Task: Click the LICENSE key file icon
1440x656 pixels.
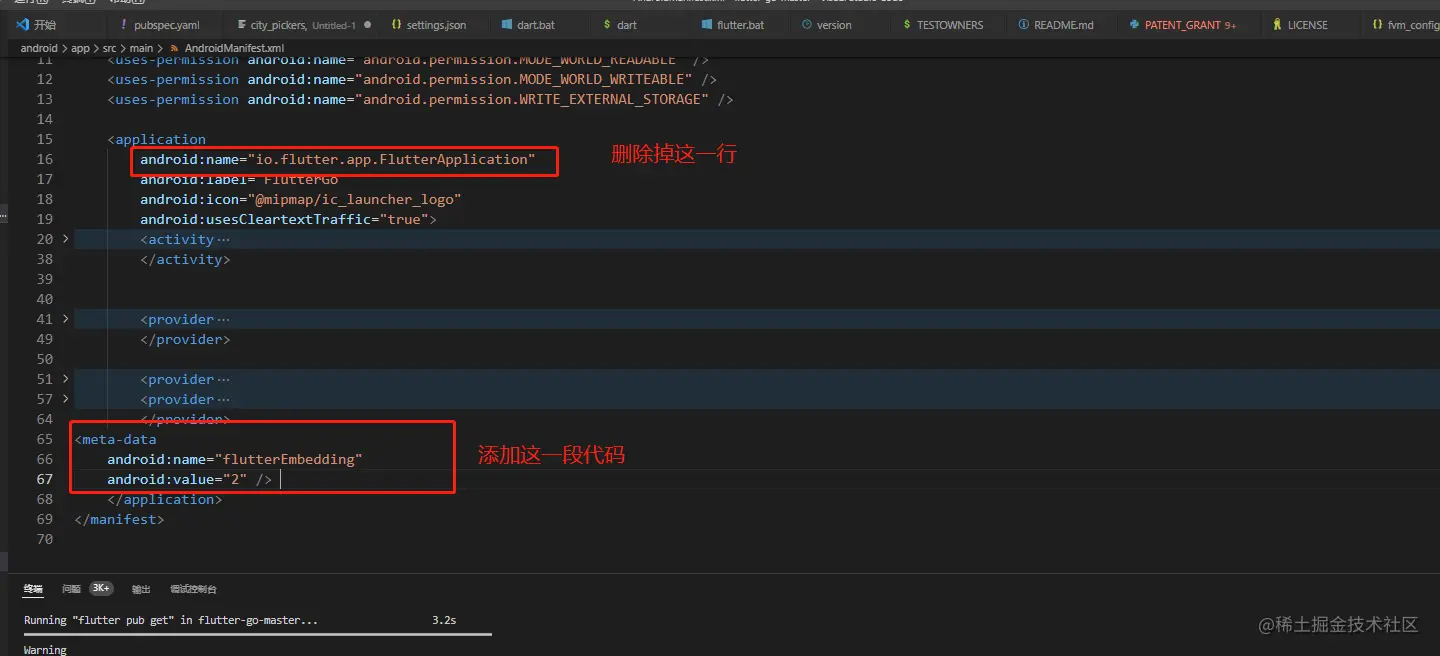Action: 1277,25
